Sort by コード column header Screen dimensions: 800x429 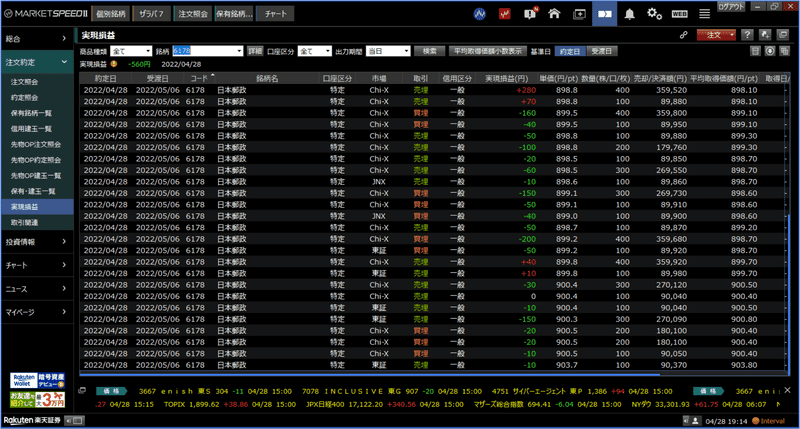coord(200,79)
